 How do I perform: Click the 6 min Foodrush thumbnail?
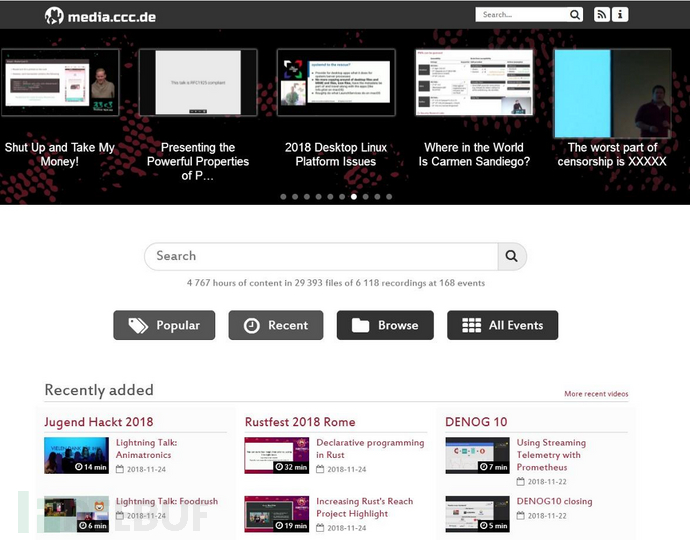point(77,514)
